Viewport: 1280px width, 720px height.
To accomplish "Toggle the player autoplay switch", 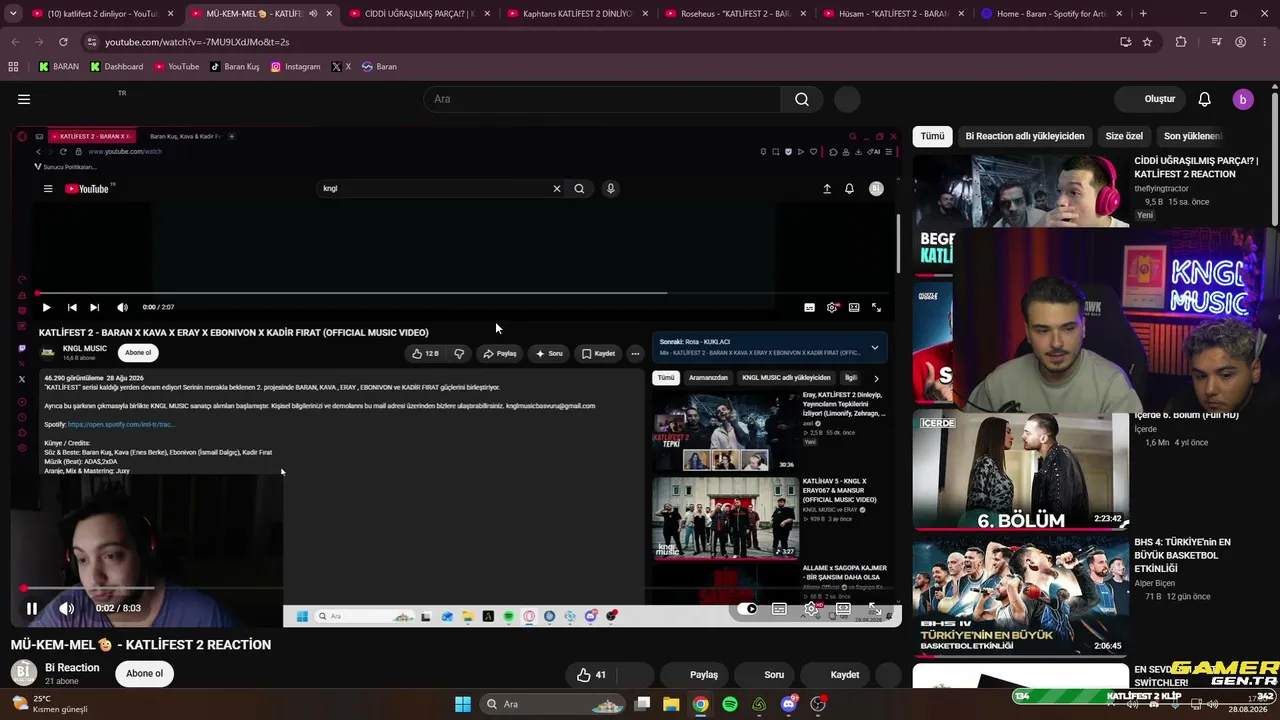I will pos(747,608).
